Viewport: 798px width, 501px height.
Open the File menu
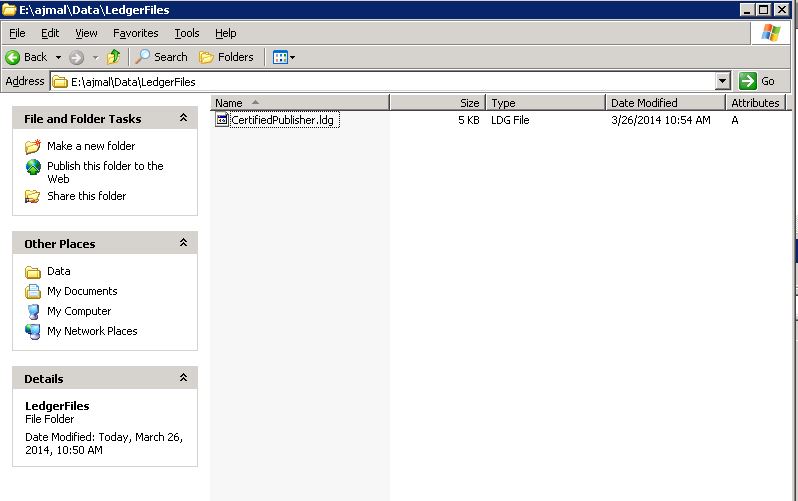17,33
